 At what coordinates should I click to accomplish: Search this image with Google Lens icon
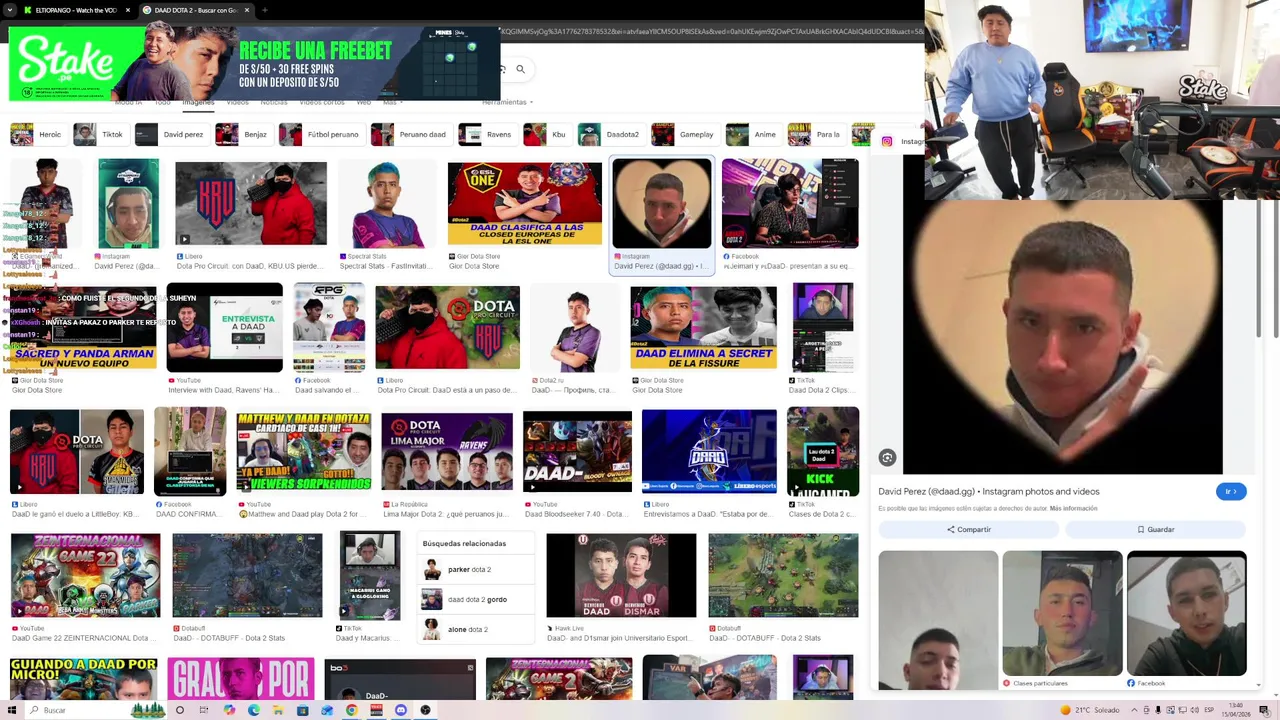click(x=887, y=457)
